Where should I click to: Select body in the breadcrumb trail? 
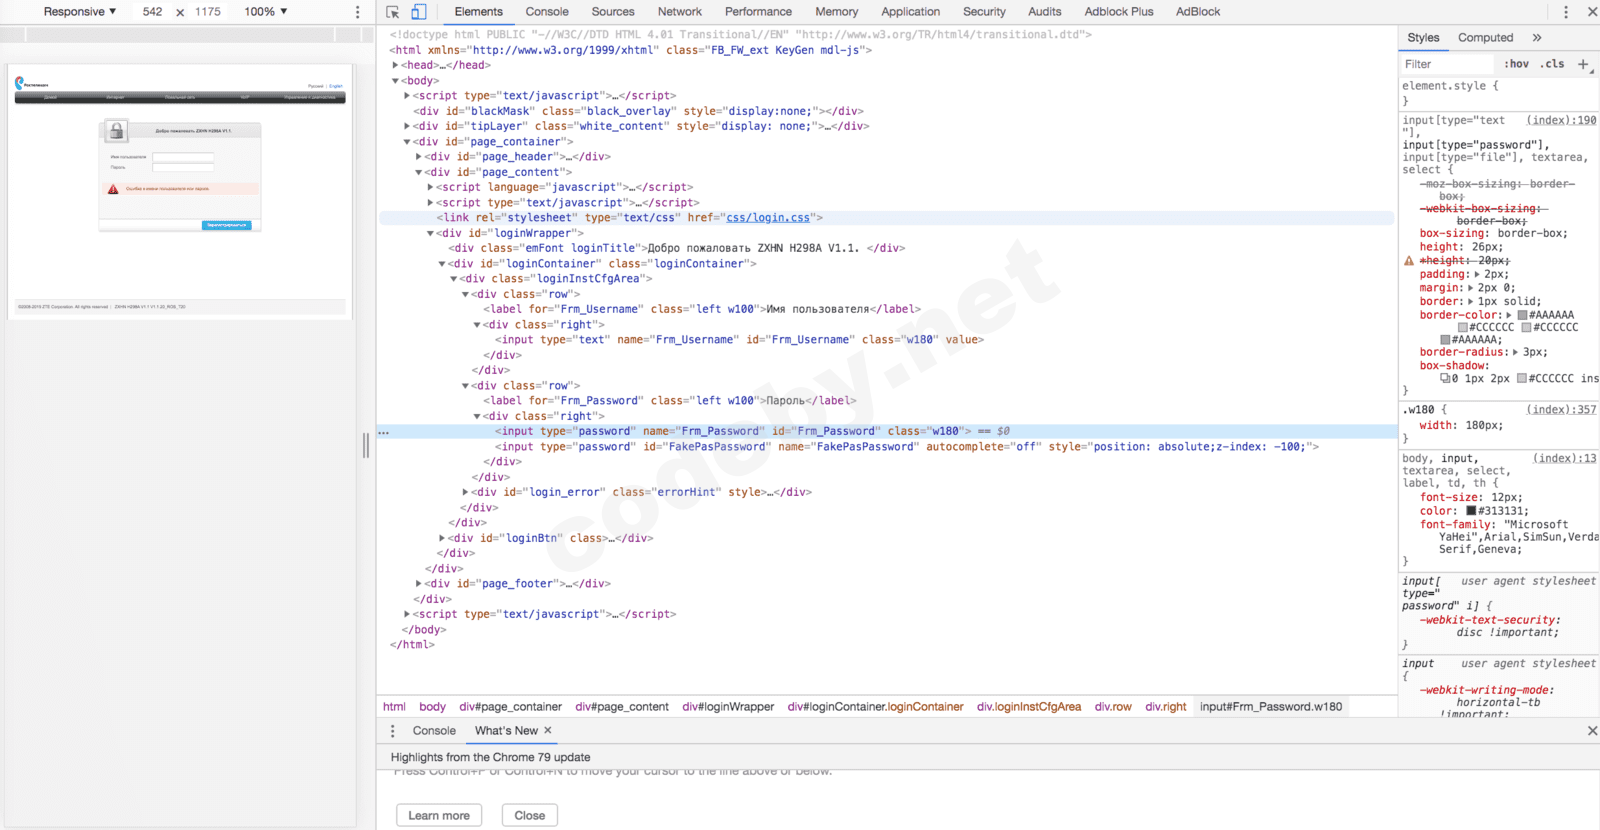click(x=433, y=707)
